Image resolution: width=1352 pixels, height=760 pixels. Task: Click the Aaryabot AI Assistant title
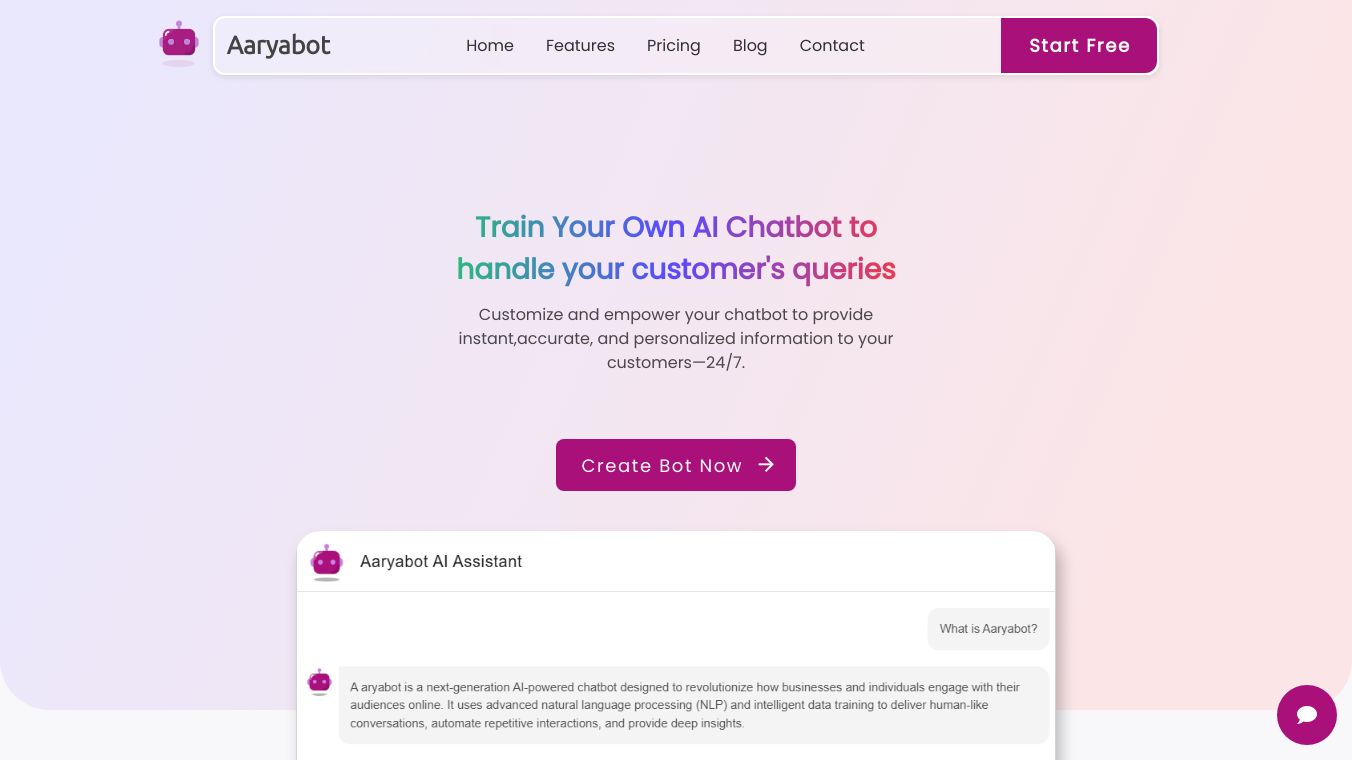coord(441,562)
